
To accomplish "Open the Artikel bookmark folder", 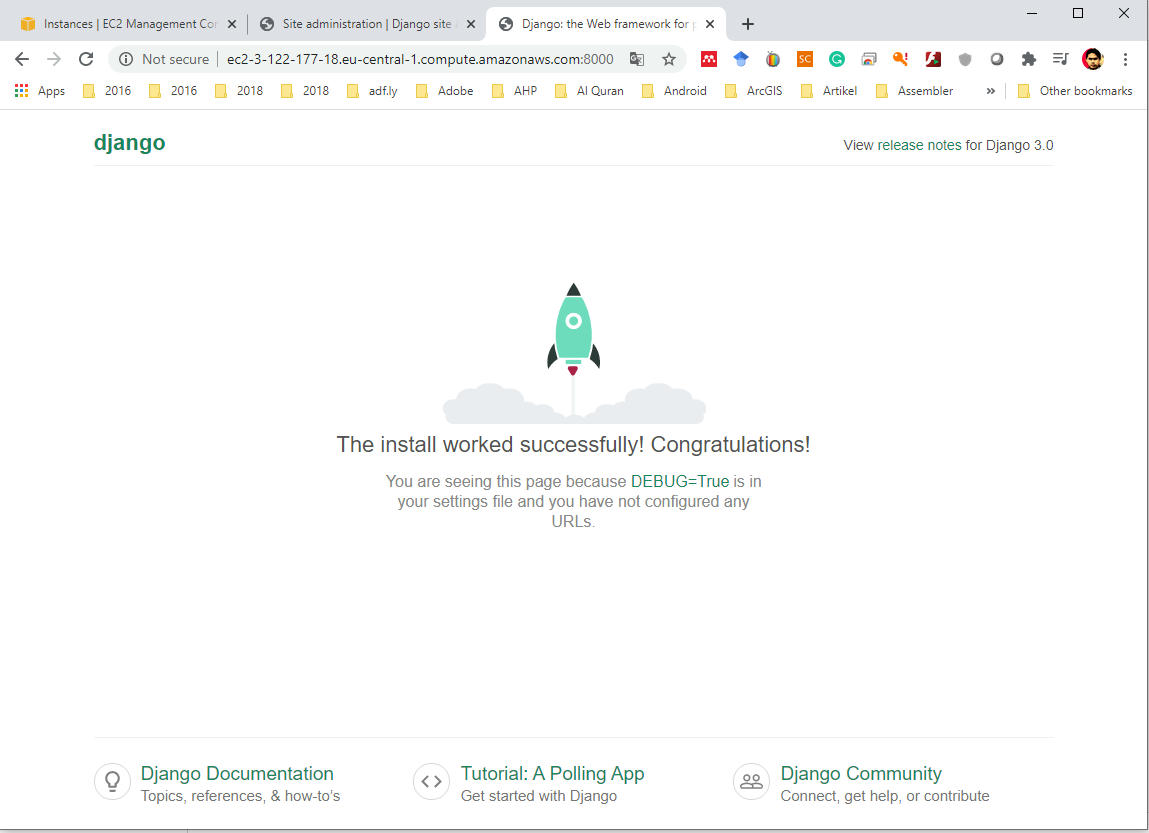I will [830, 91].
